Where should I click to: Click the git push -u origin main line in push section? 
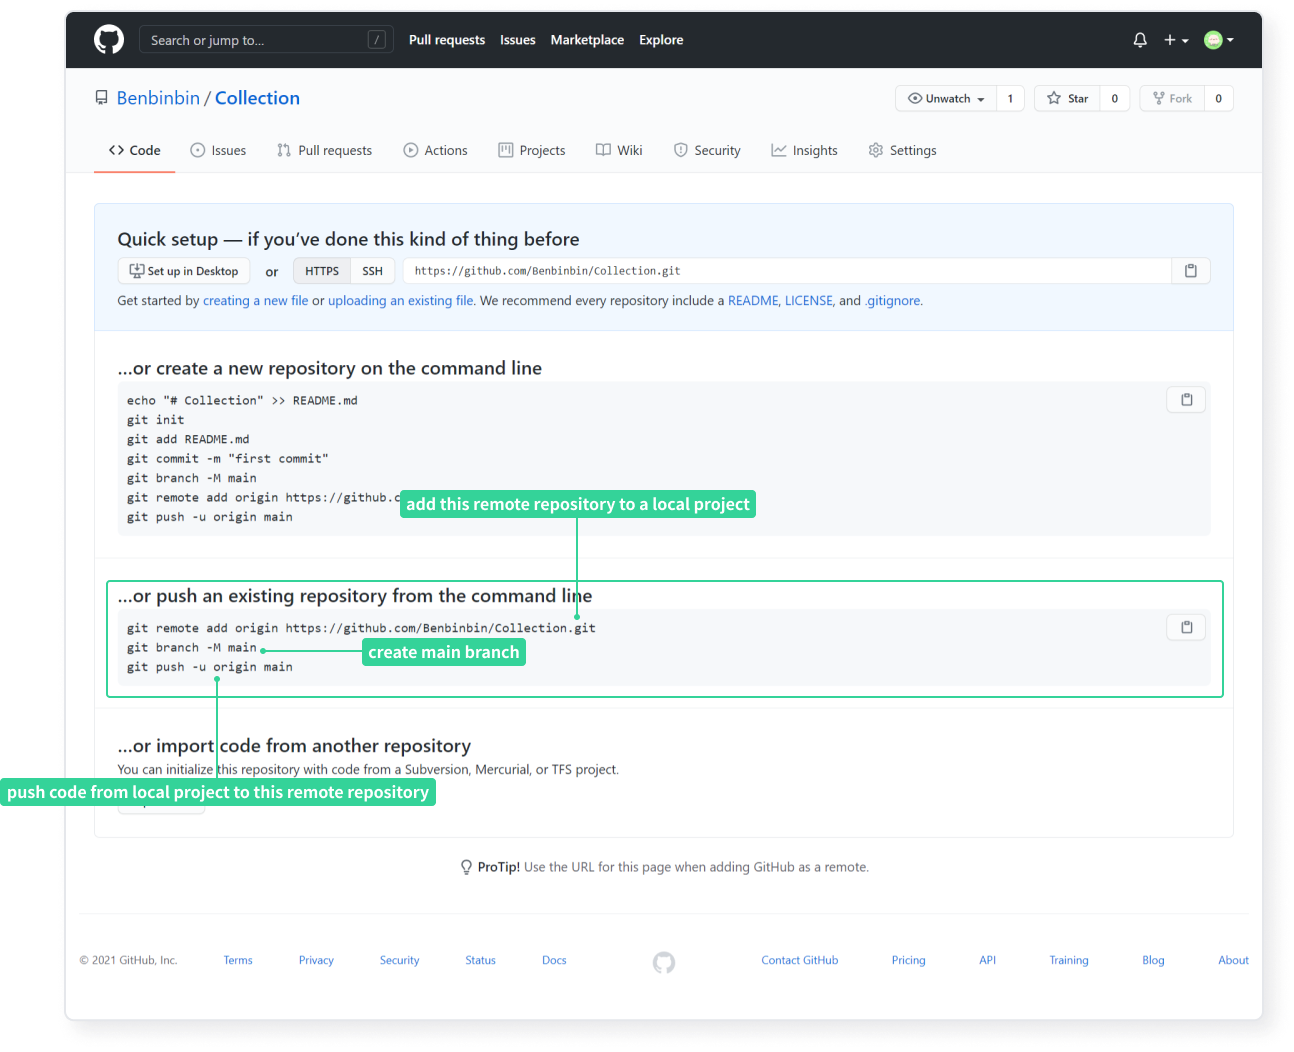[210, 667]
